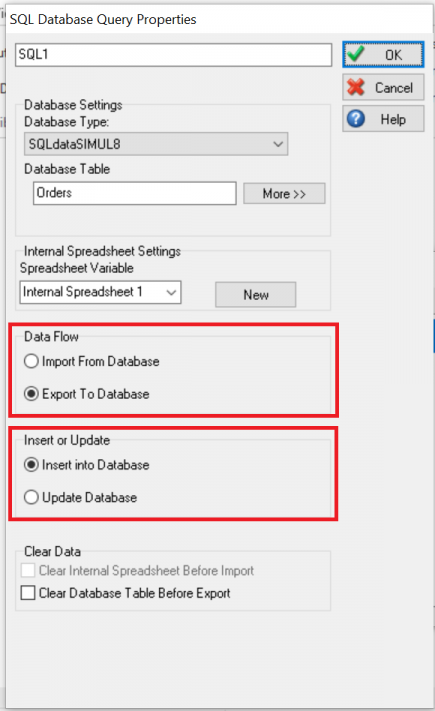Click the Orders database table field

click(134, 193)
